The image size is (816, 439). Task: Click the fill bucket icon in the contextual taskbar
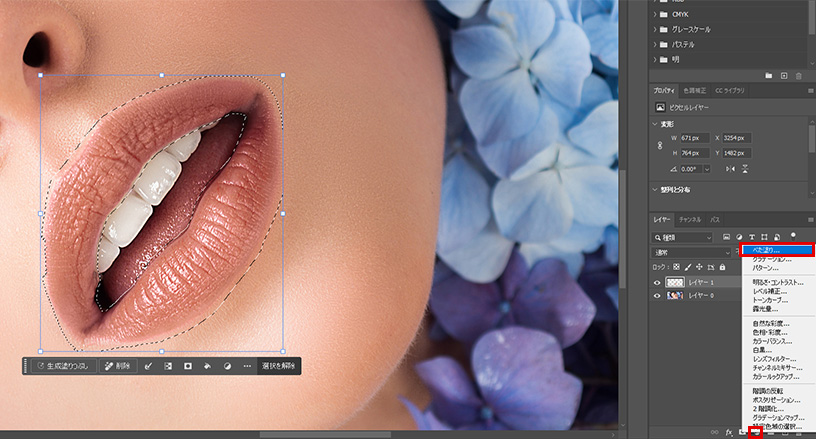[x=207, y=367]
